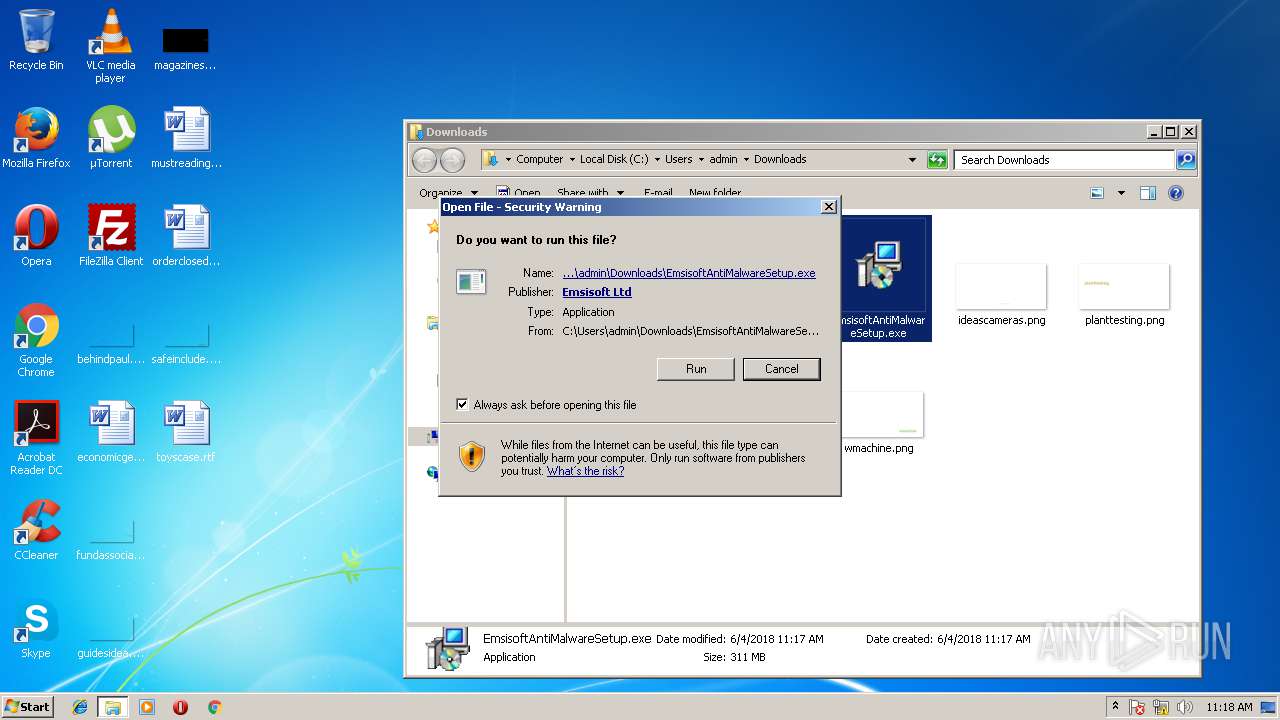This screenshot has width=1280, height=720.
Task: Click the volume speaker icon in tray
Action: coord(1185,707)
